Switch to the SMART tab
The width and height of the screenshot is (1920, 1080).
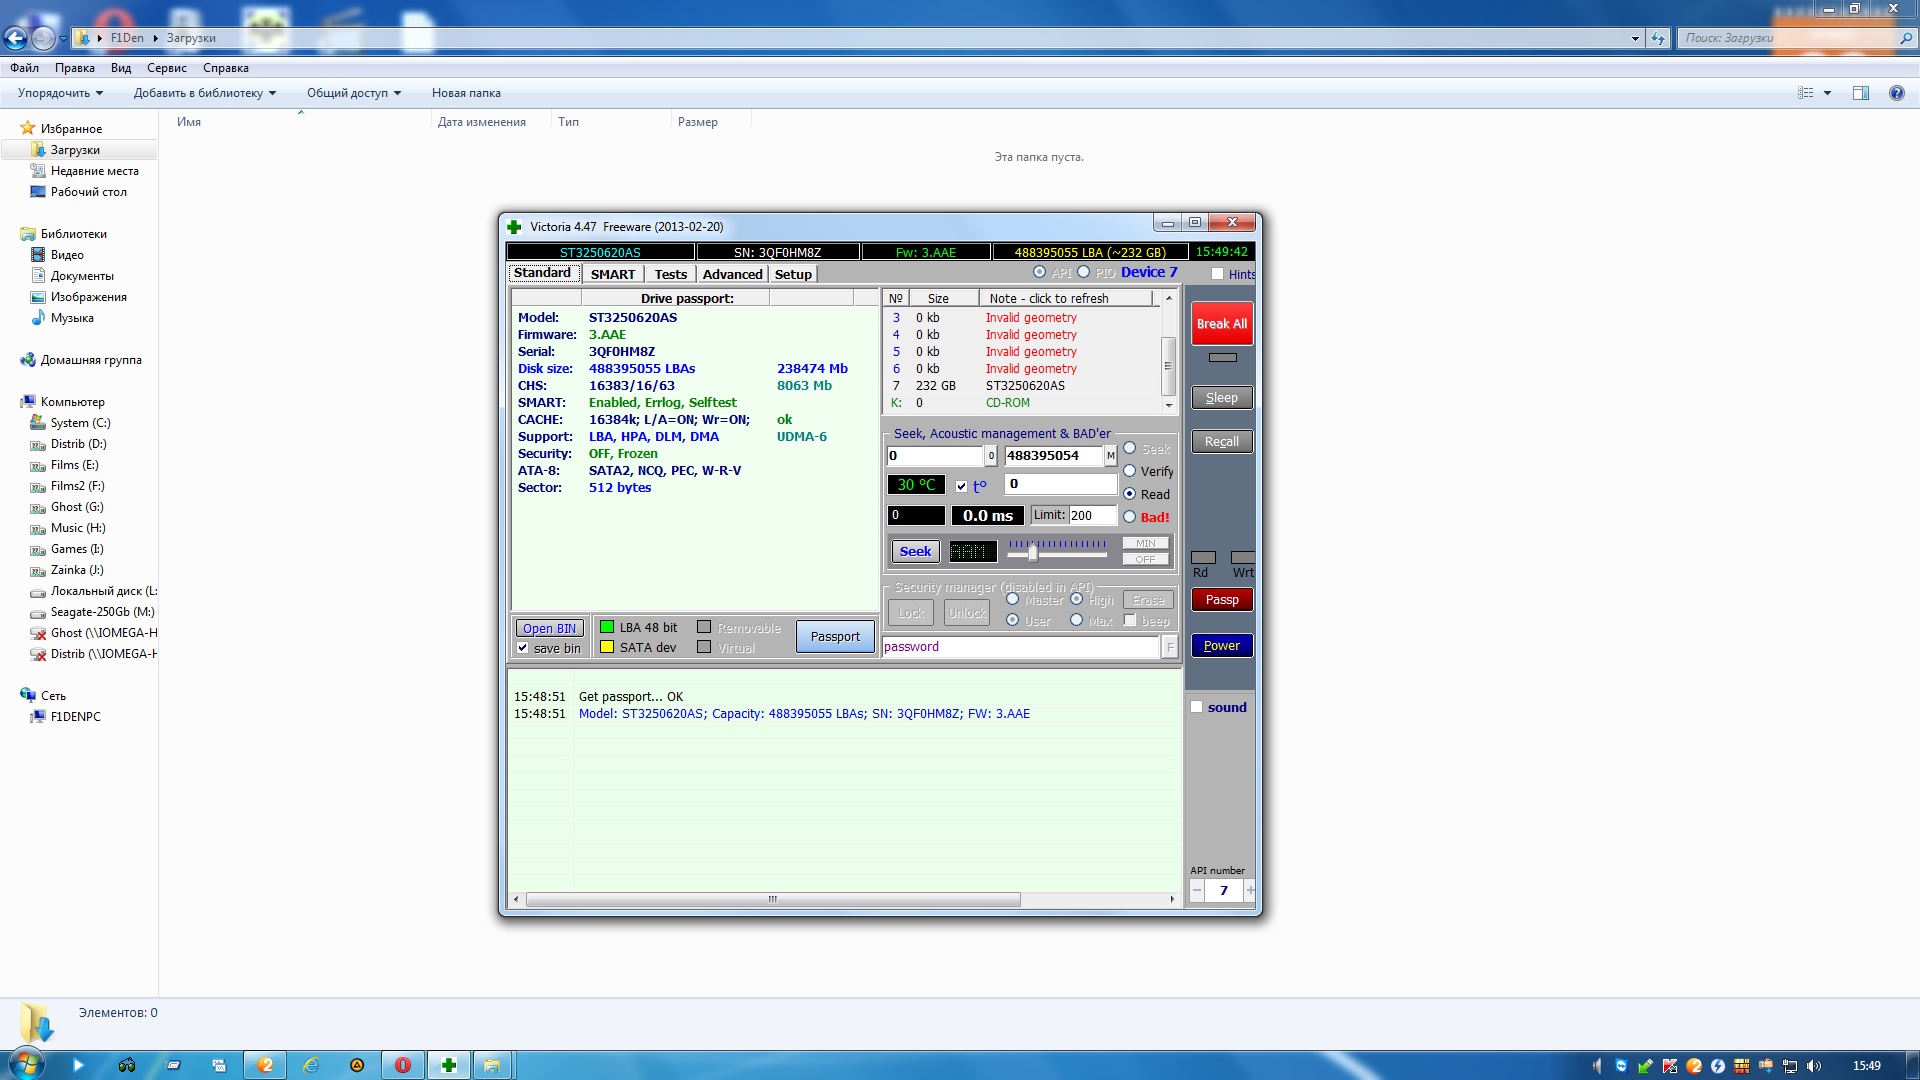[612, 274]
